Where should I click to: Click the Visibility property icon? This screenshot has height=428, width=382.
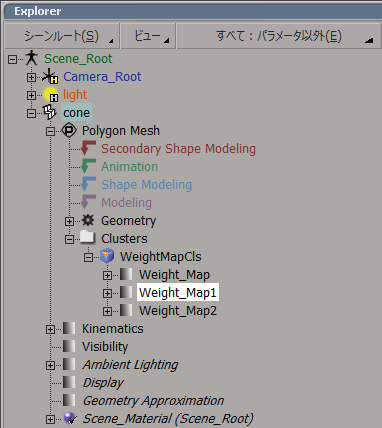(x=69, y=346)
